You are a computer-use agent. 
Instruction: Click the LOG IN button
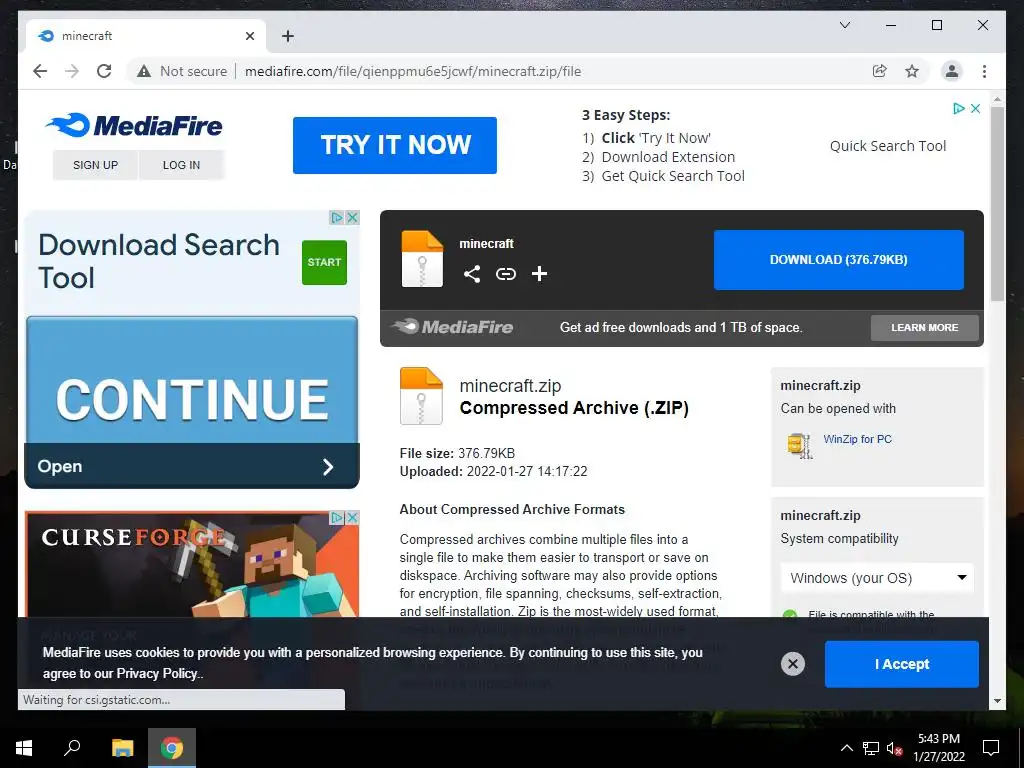point(182,165)
